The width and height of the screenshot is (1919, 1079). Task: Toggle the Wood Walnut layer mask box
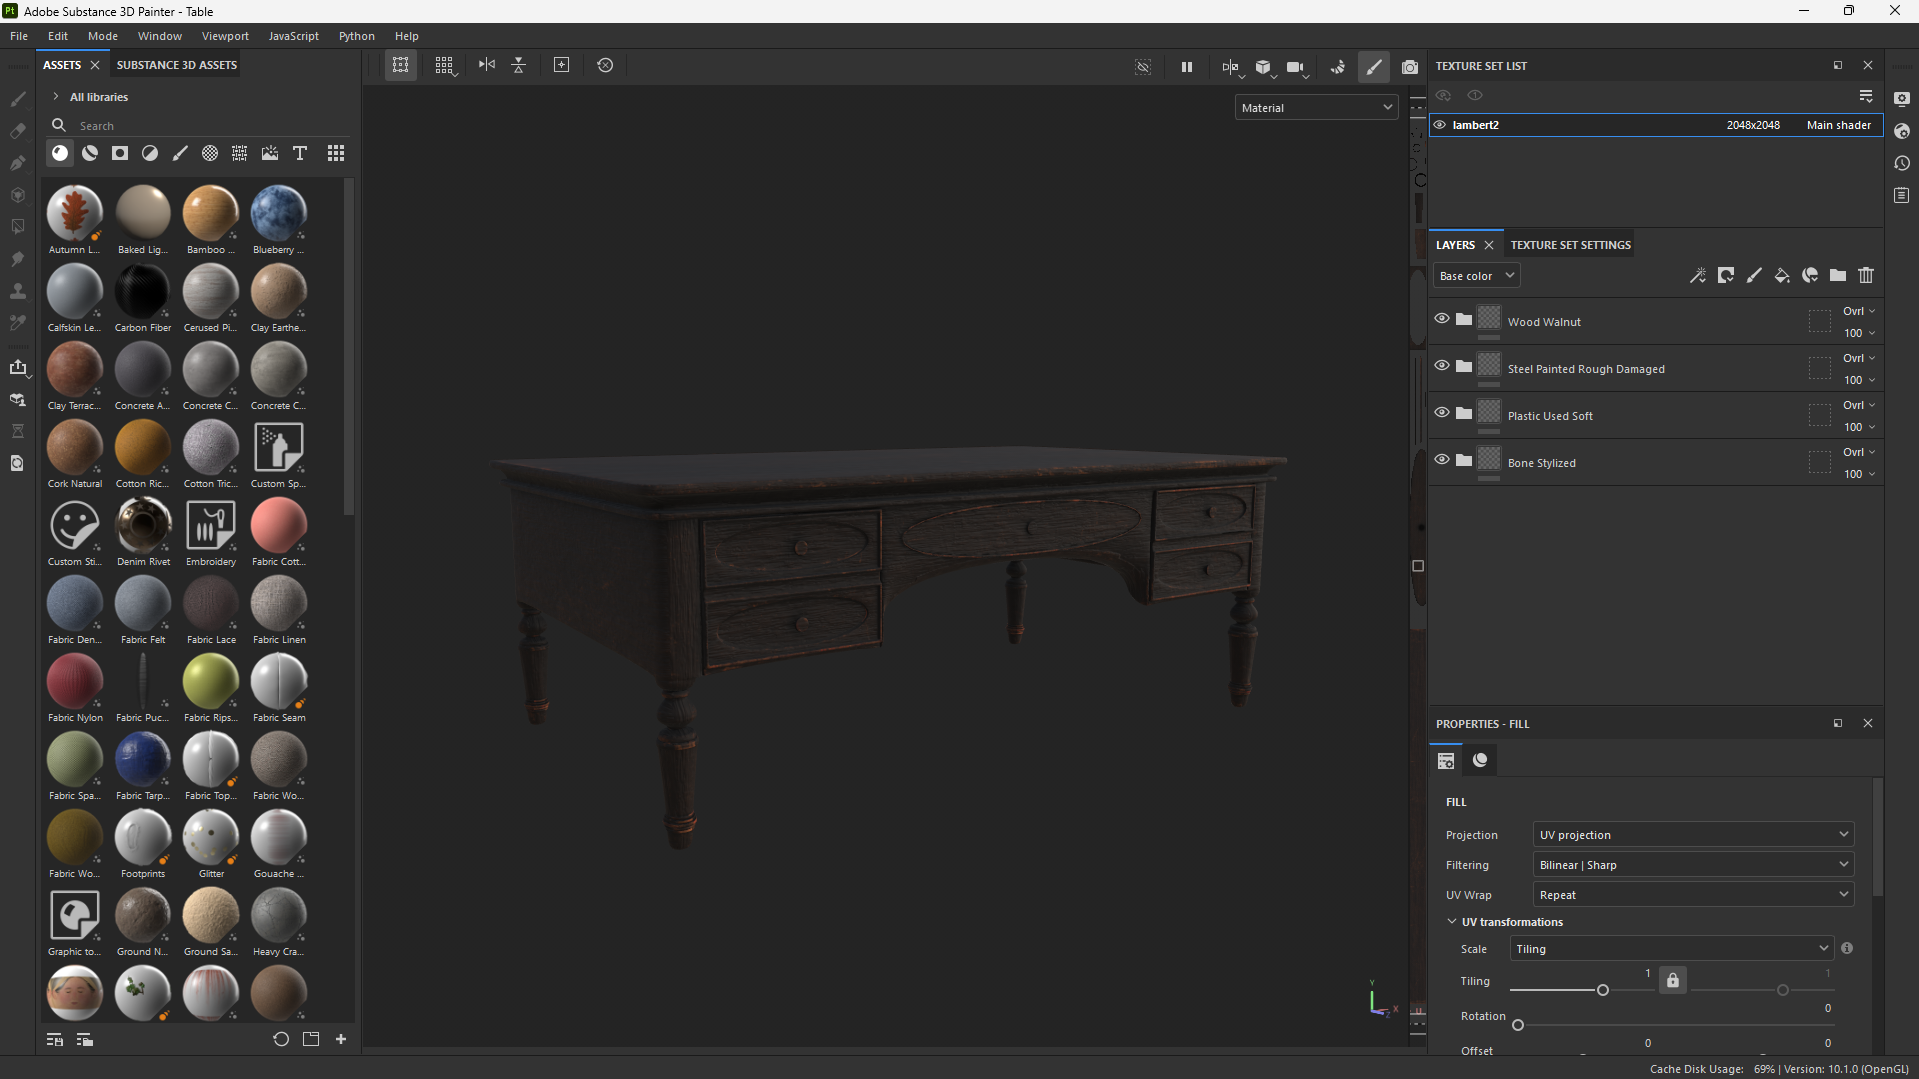[x=1820, y=321]
